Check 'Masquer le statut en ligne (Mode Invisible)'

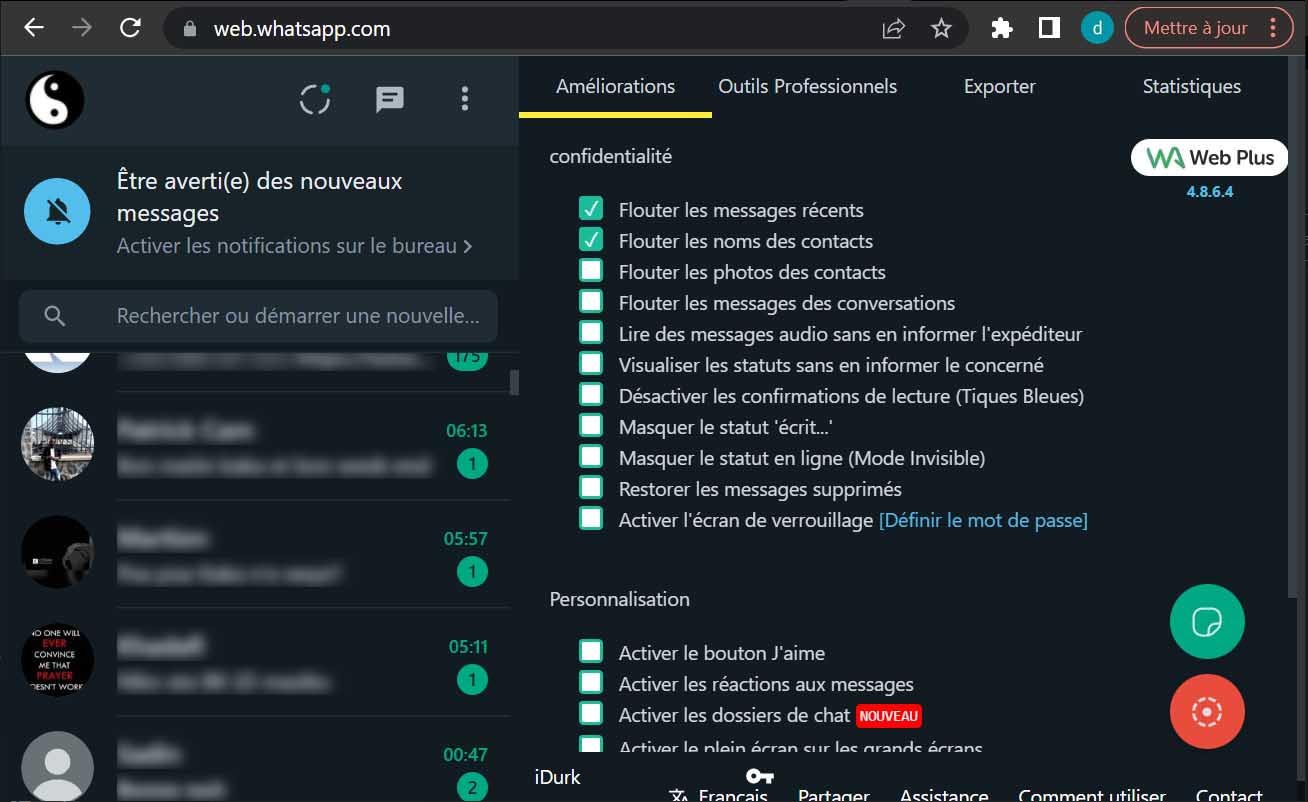591,456
